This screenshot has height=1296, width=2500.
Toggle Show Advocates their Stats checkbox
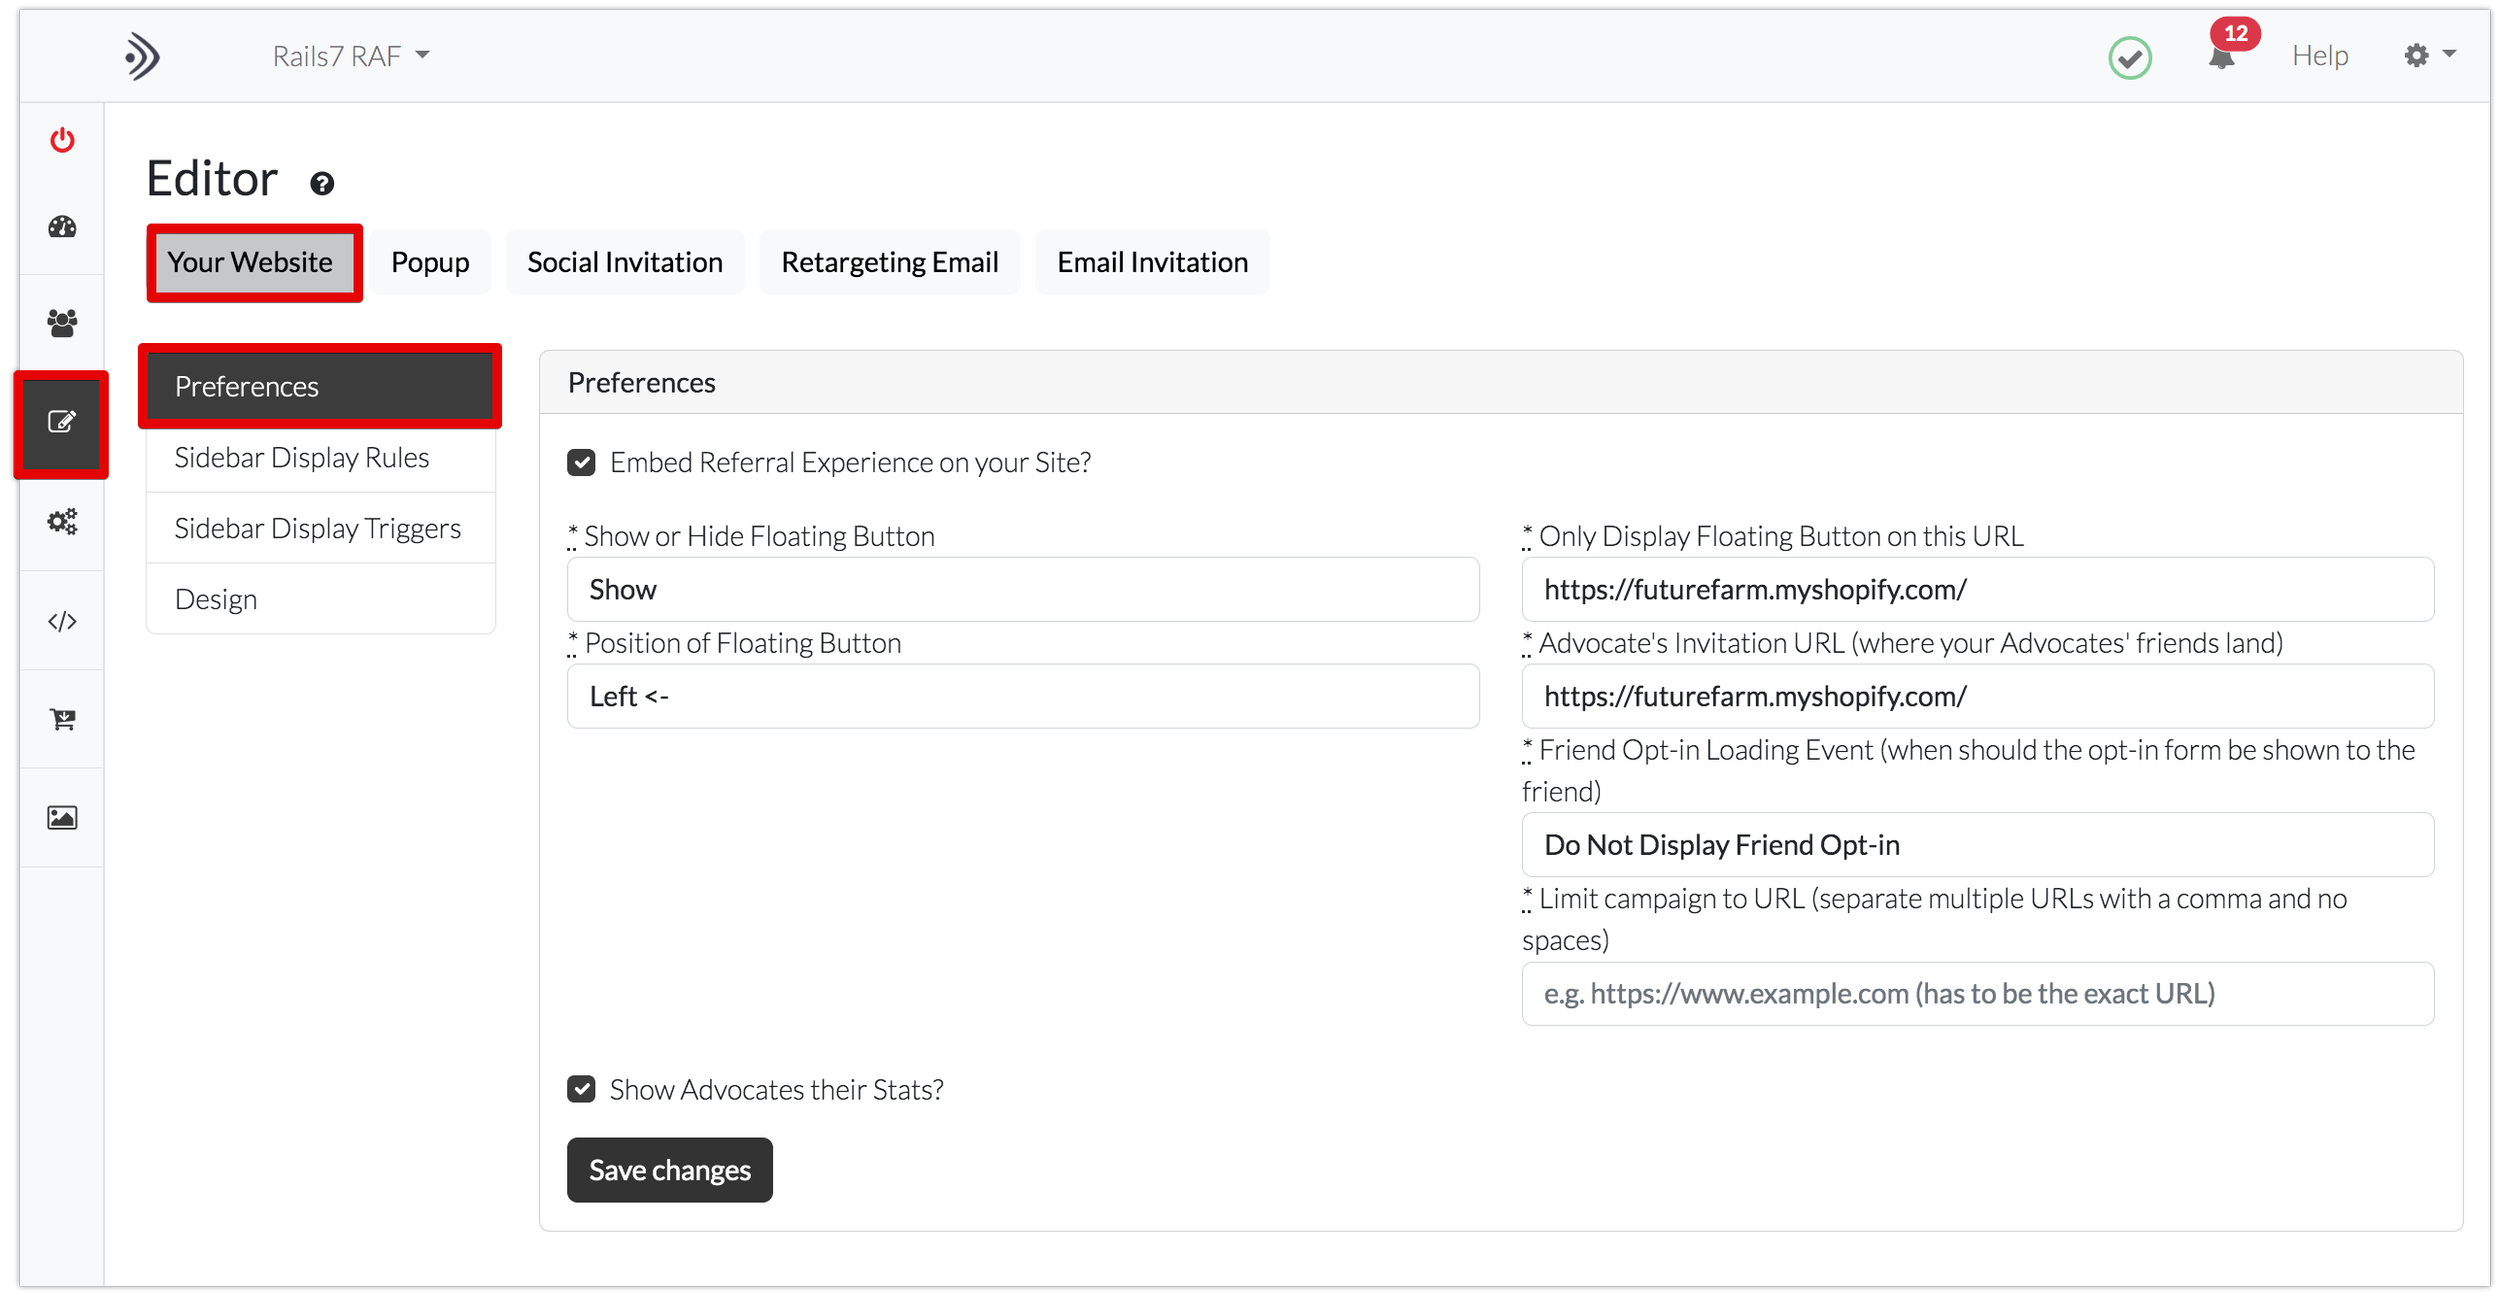581,1089
